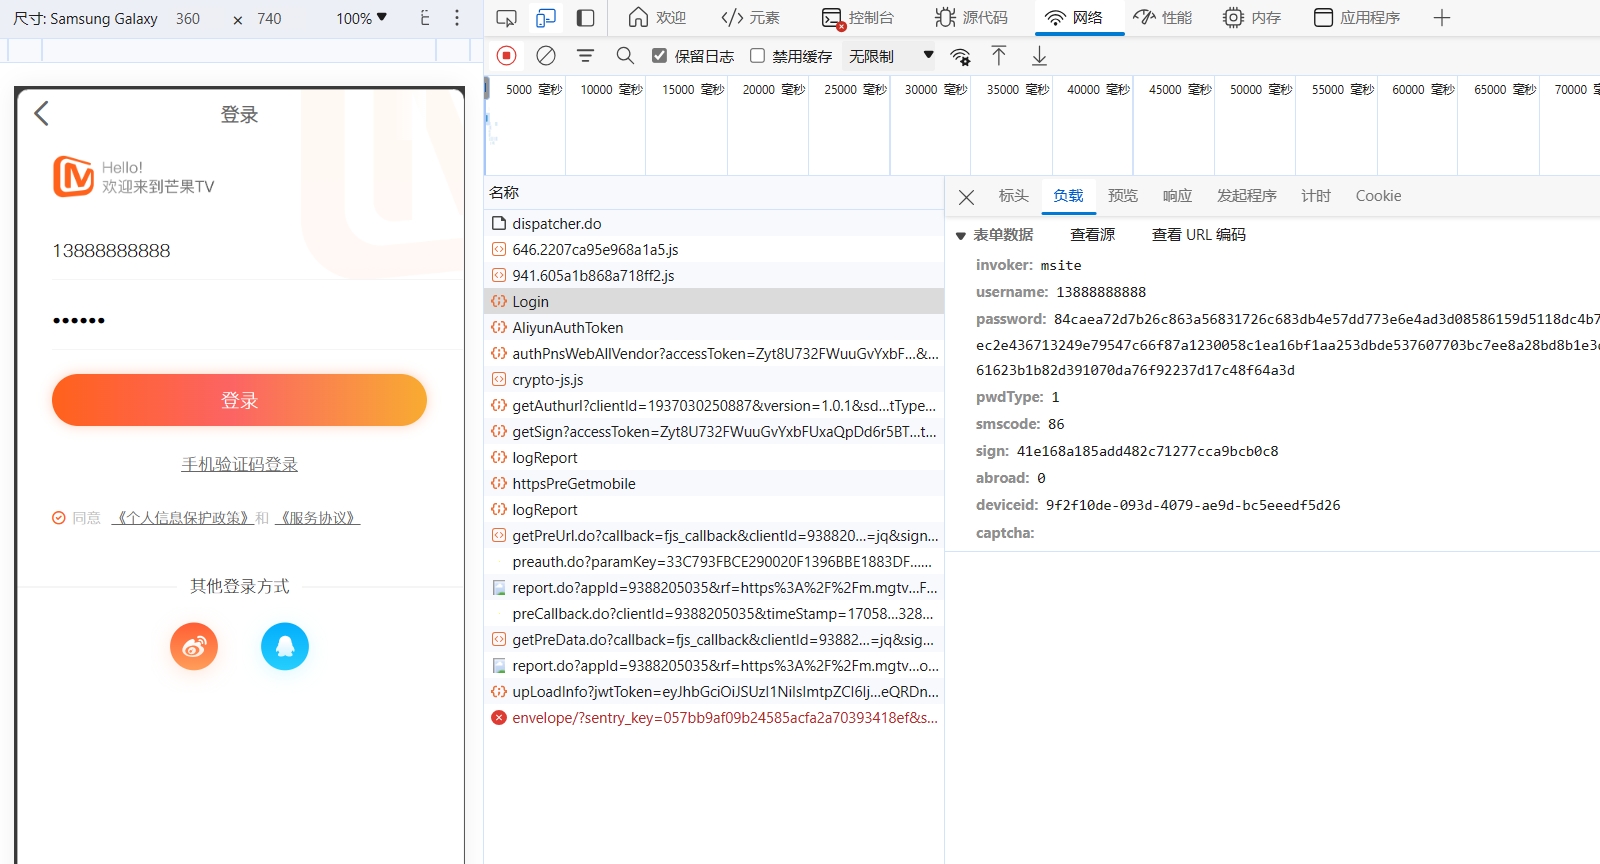Open the throttling dropdown
1600x864 pixels.
pos(890,56)
